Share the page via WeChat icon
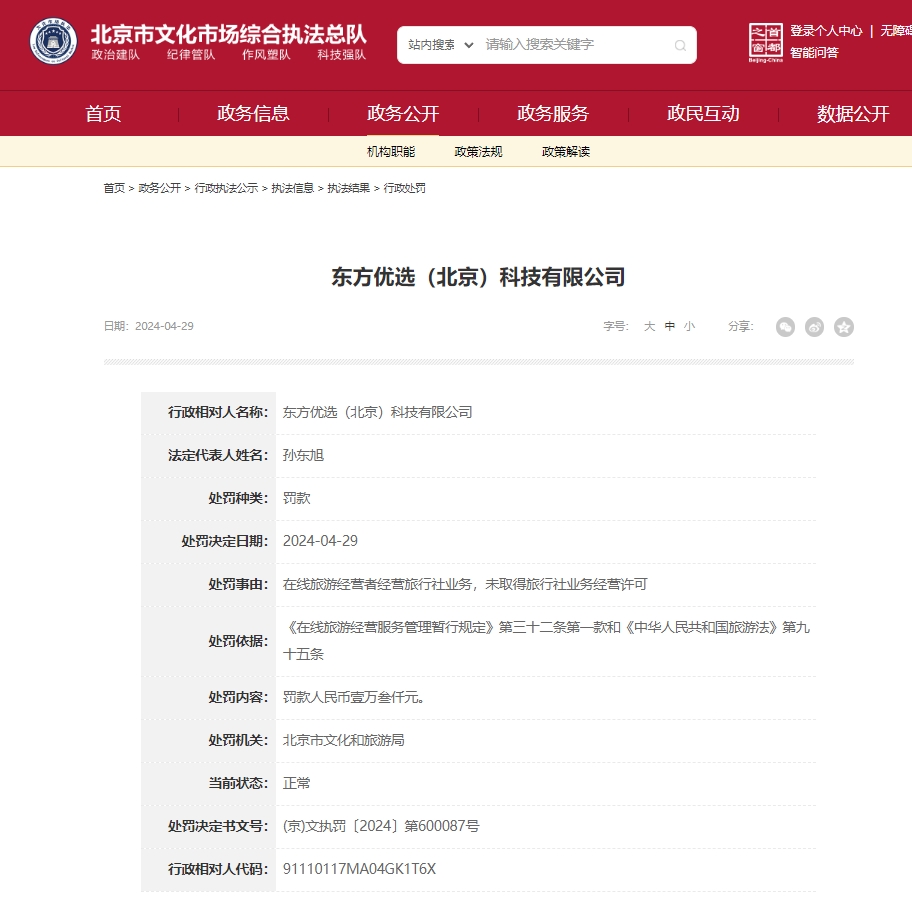This screenshot has height=898, width=912. 785,327
